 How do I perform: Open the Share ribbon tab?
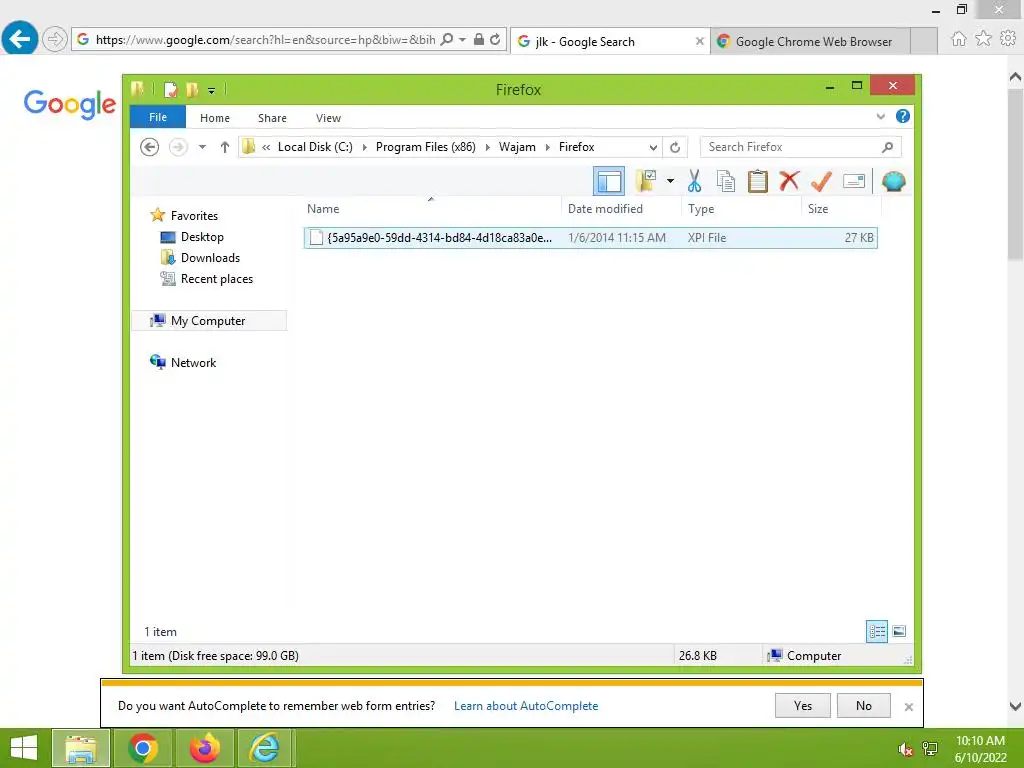coord(272,118)
